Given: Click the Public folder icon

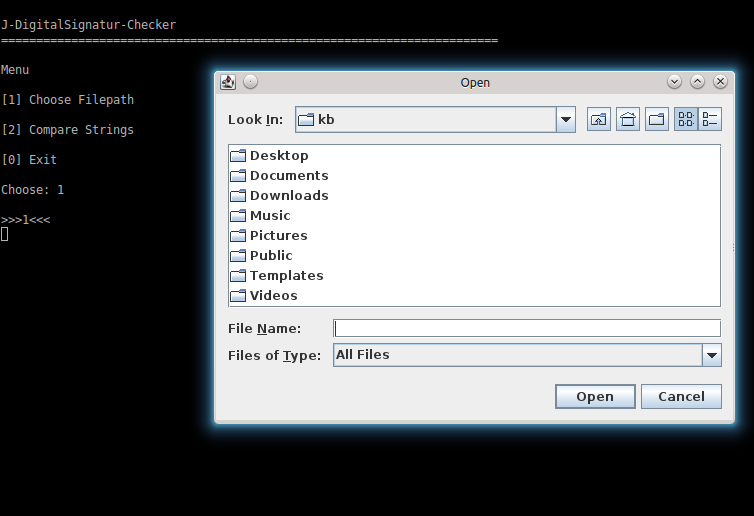Looking at the screenshot, I should [238, 255].
